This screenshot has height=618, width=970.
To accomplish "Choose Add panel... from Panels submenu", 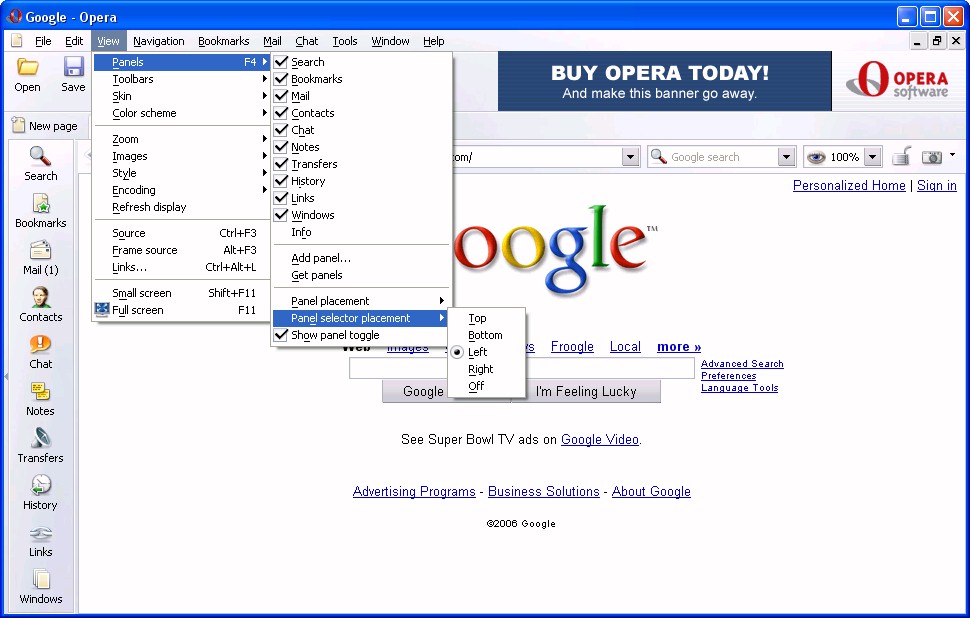I will [x=361, y=258].
